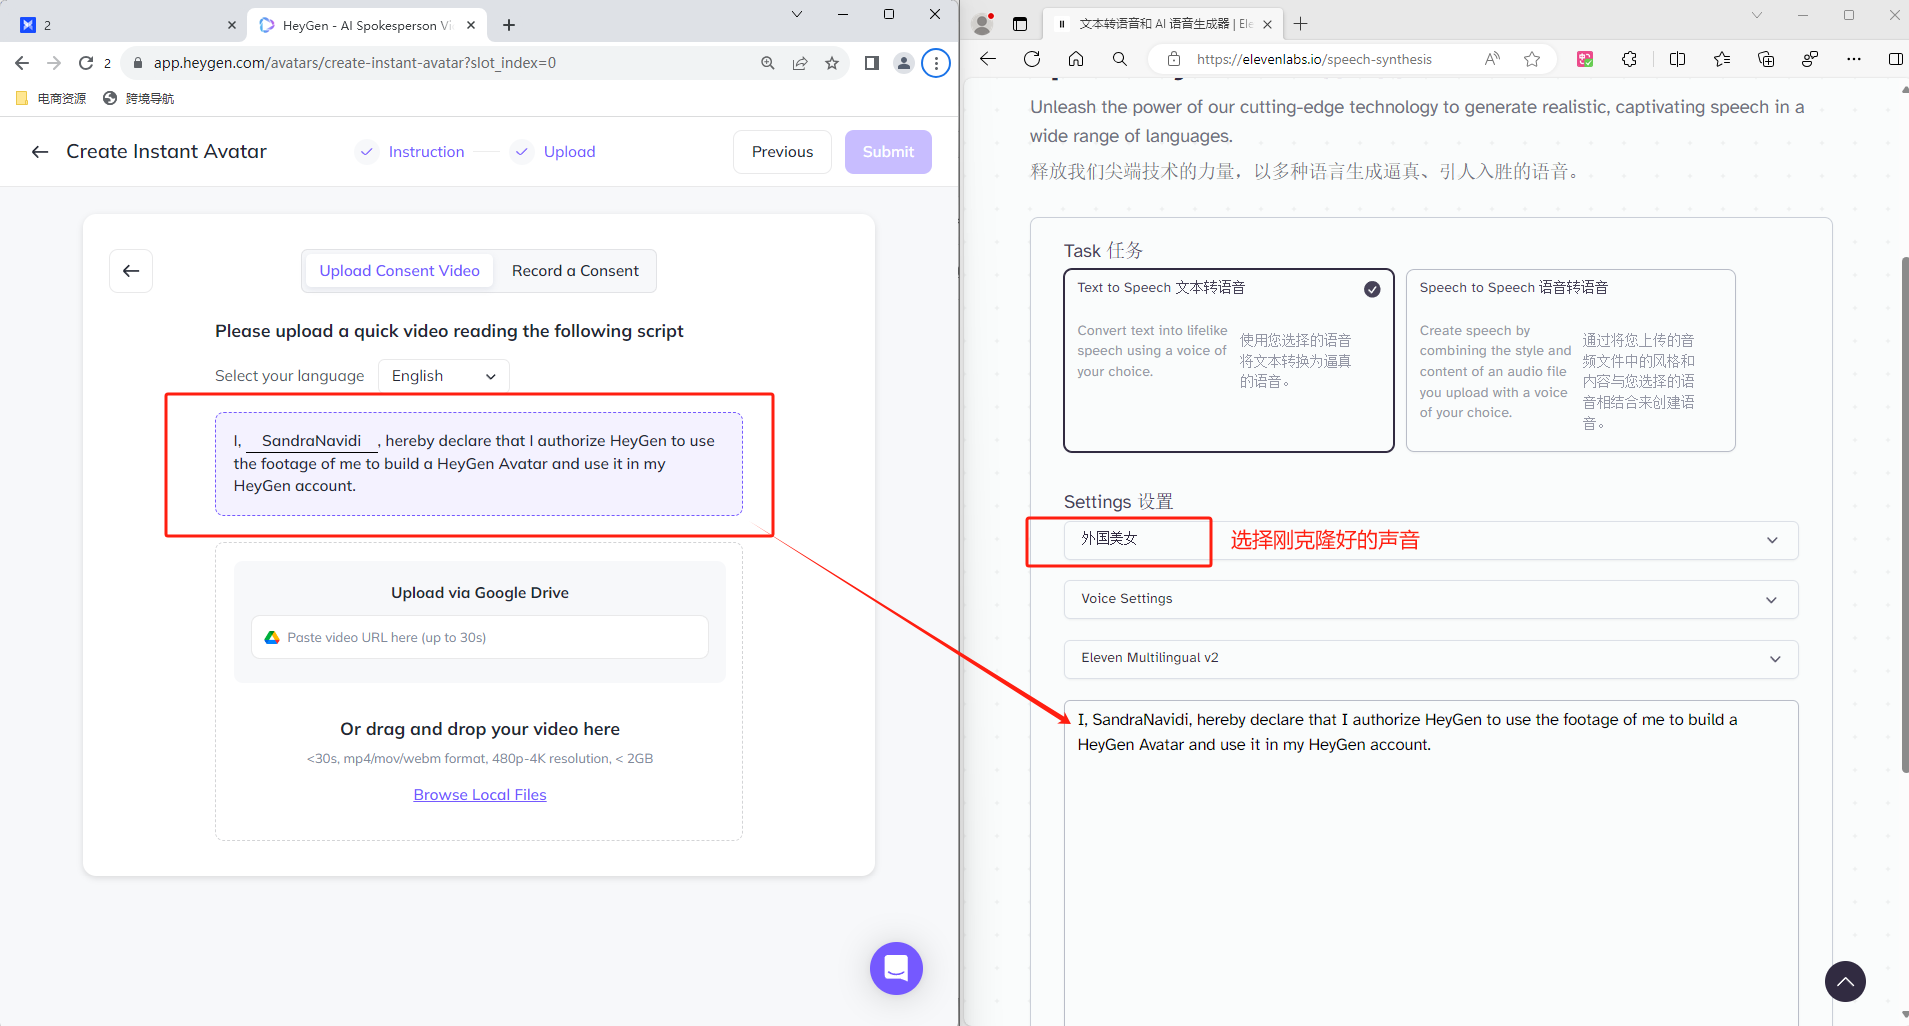Open the zoom magnifier in Chrome's address bar
1909x1026 pixels.
[x=768, y=63]
